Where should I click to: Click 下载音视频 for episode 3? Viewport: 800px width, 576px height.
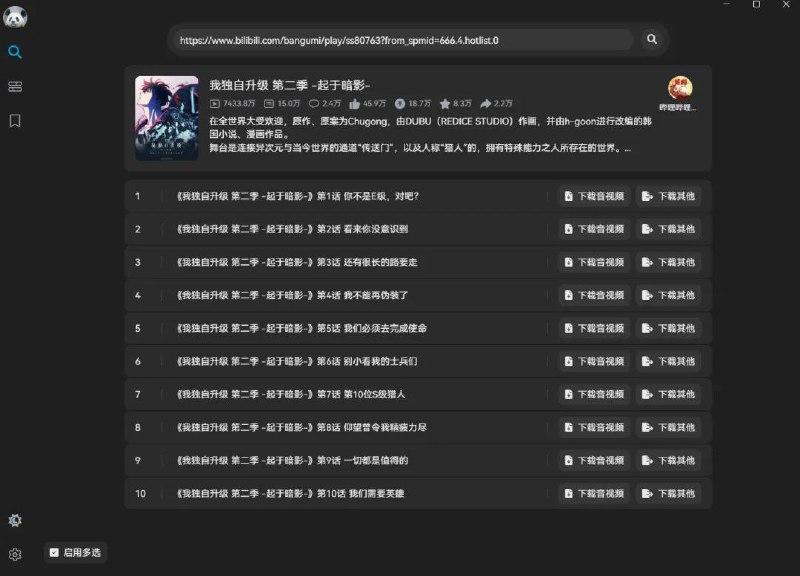pos(594,262)
